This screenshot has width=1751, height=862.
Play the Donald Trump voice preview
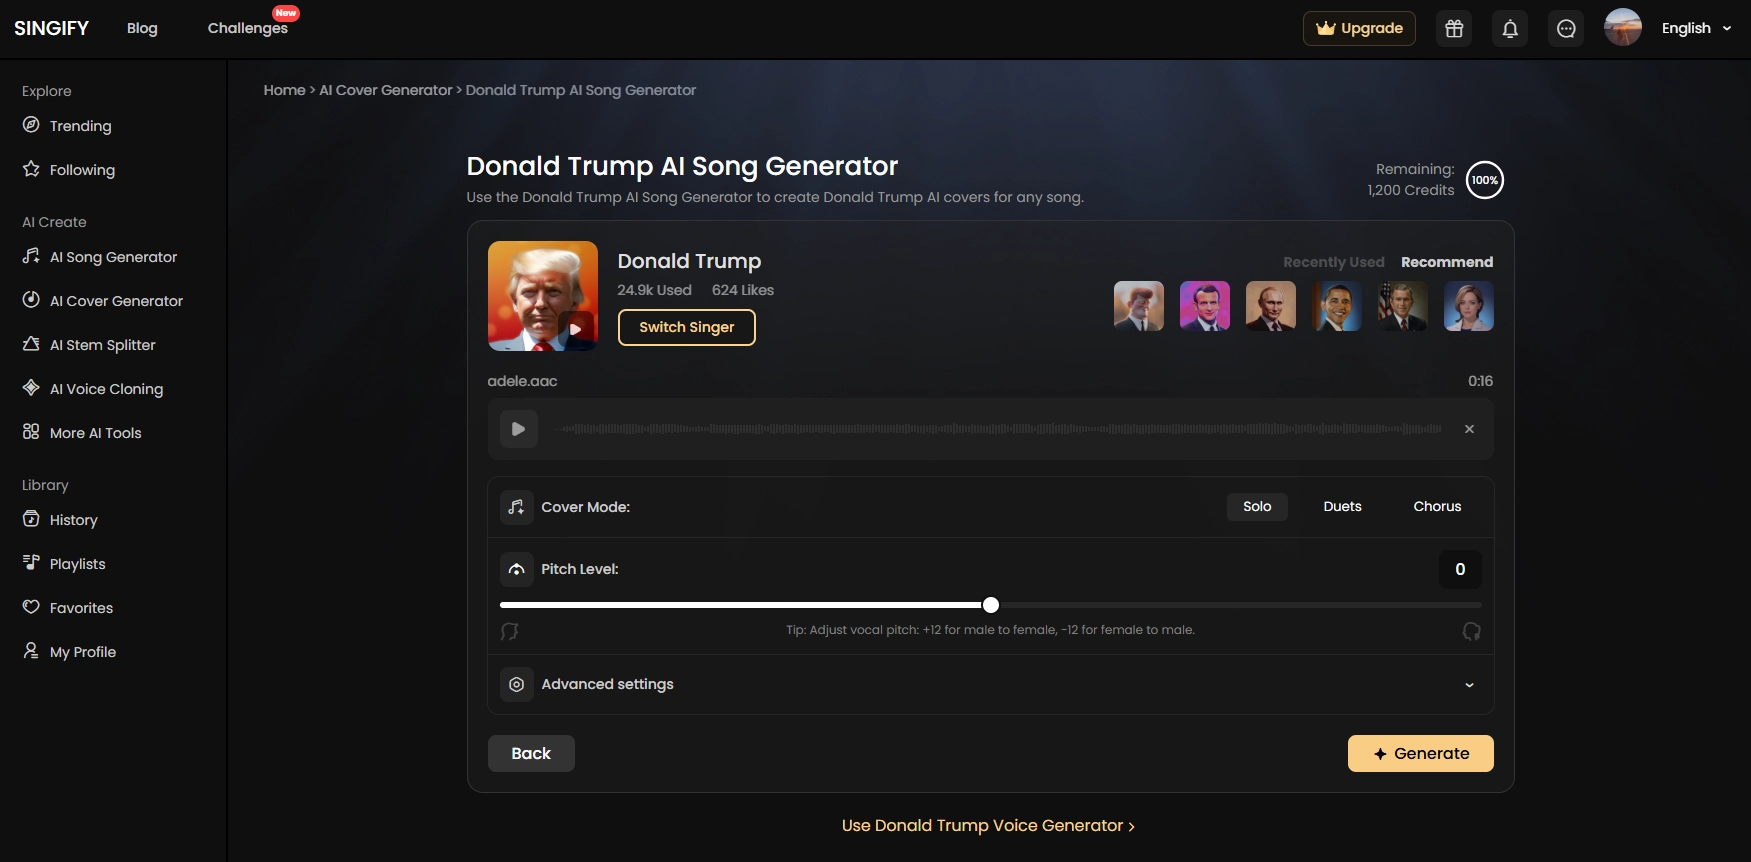(576, 329)
